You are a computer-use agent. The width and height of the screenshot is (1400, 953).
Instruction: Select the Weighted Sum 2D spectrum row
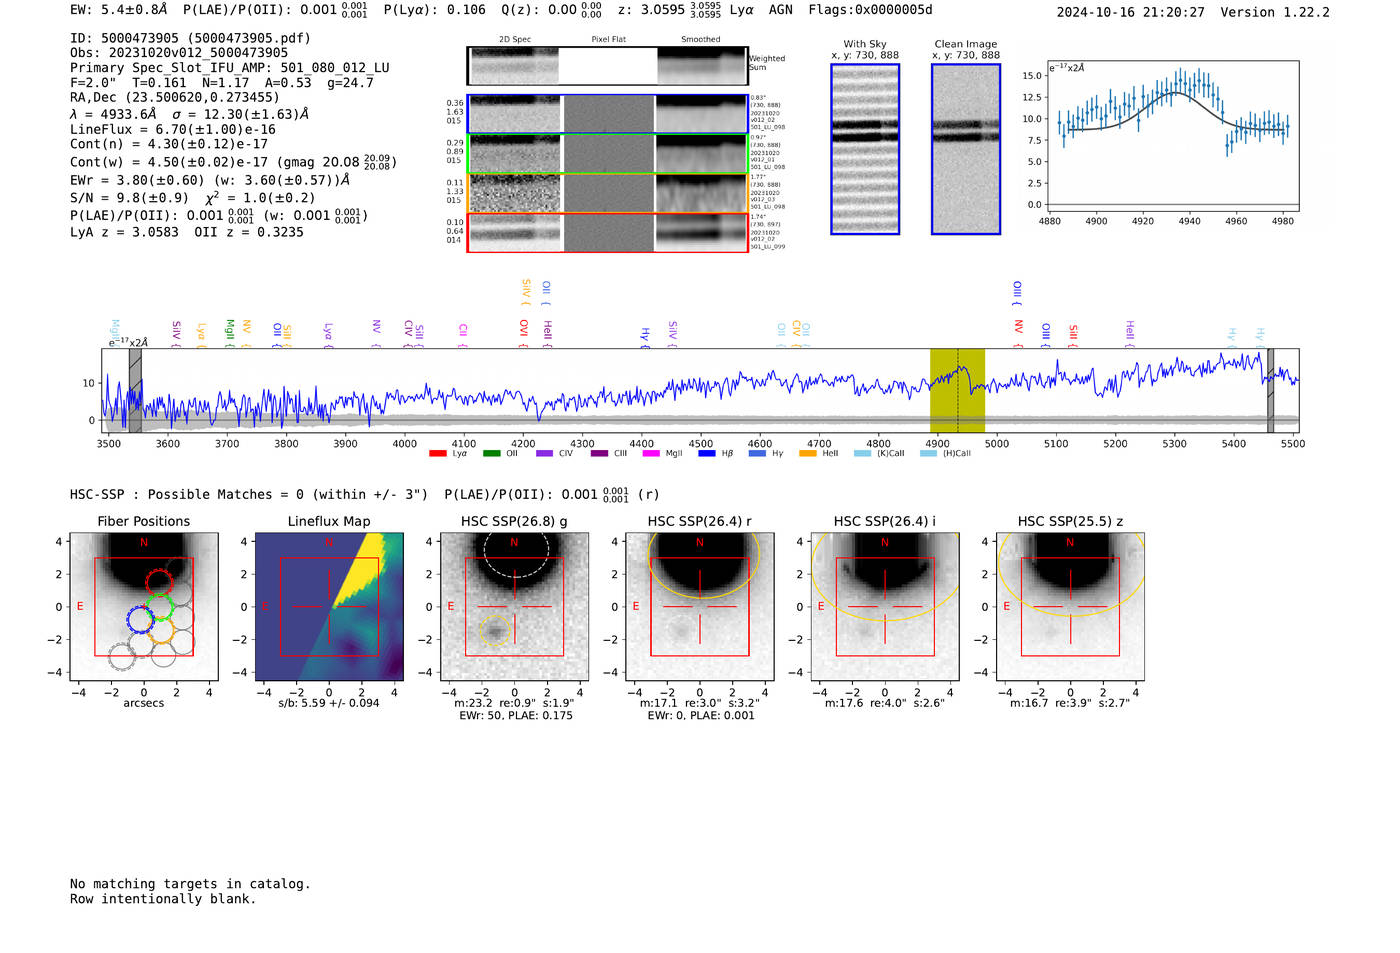coord(608,66)
